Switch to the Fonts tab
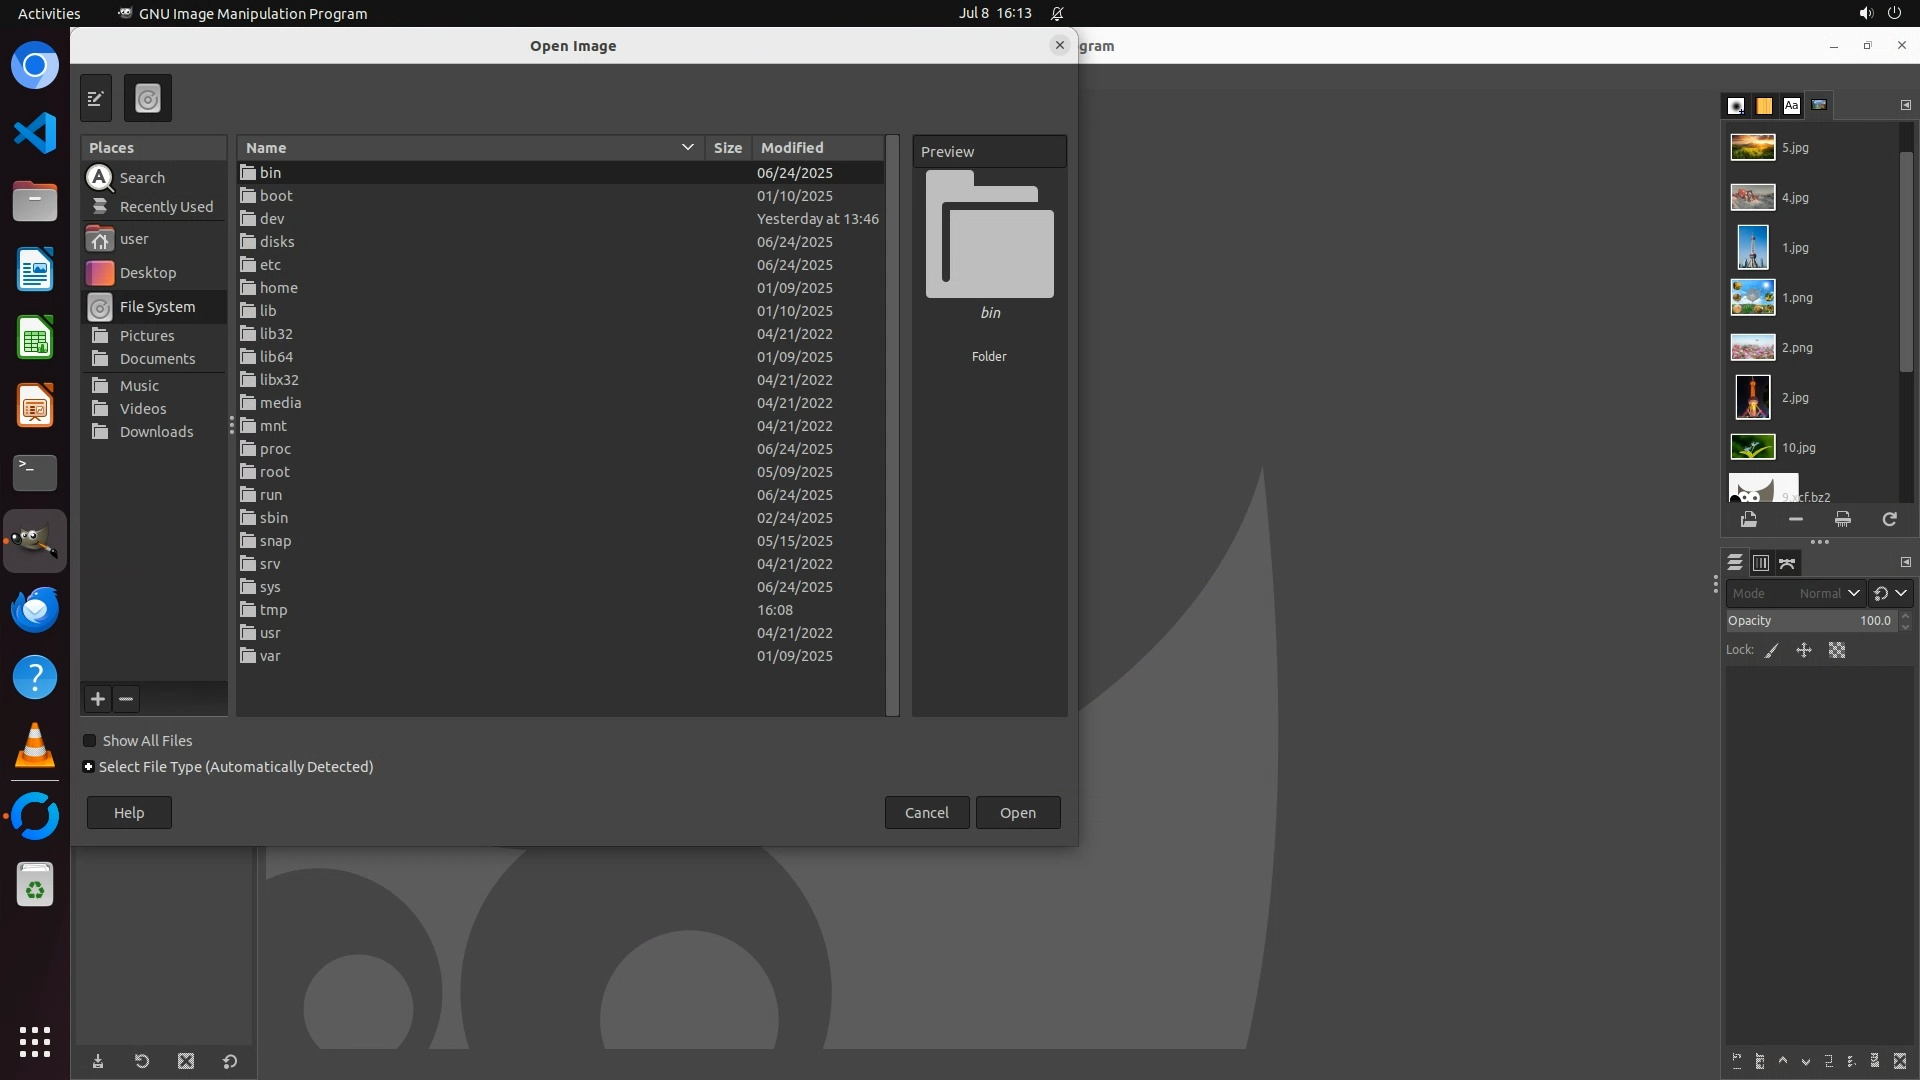The width and height of the screenshot is (1920, 1080). [x=1791, y=105]
